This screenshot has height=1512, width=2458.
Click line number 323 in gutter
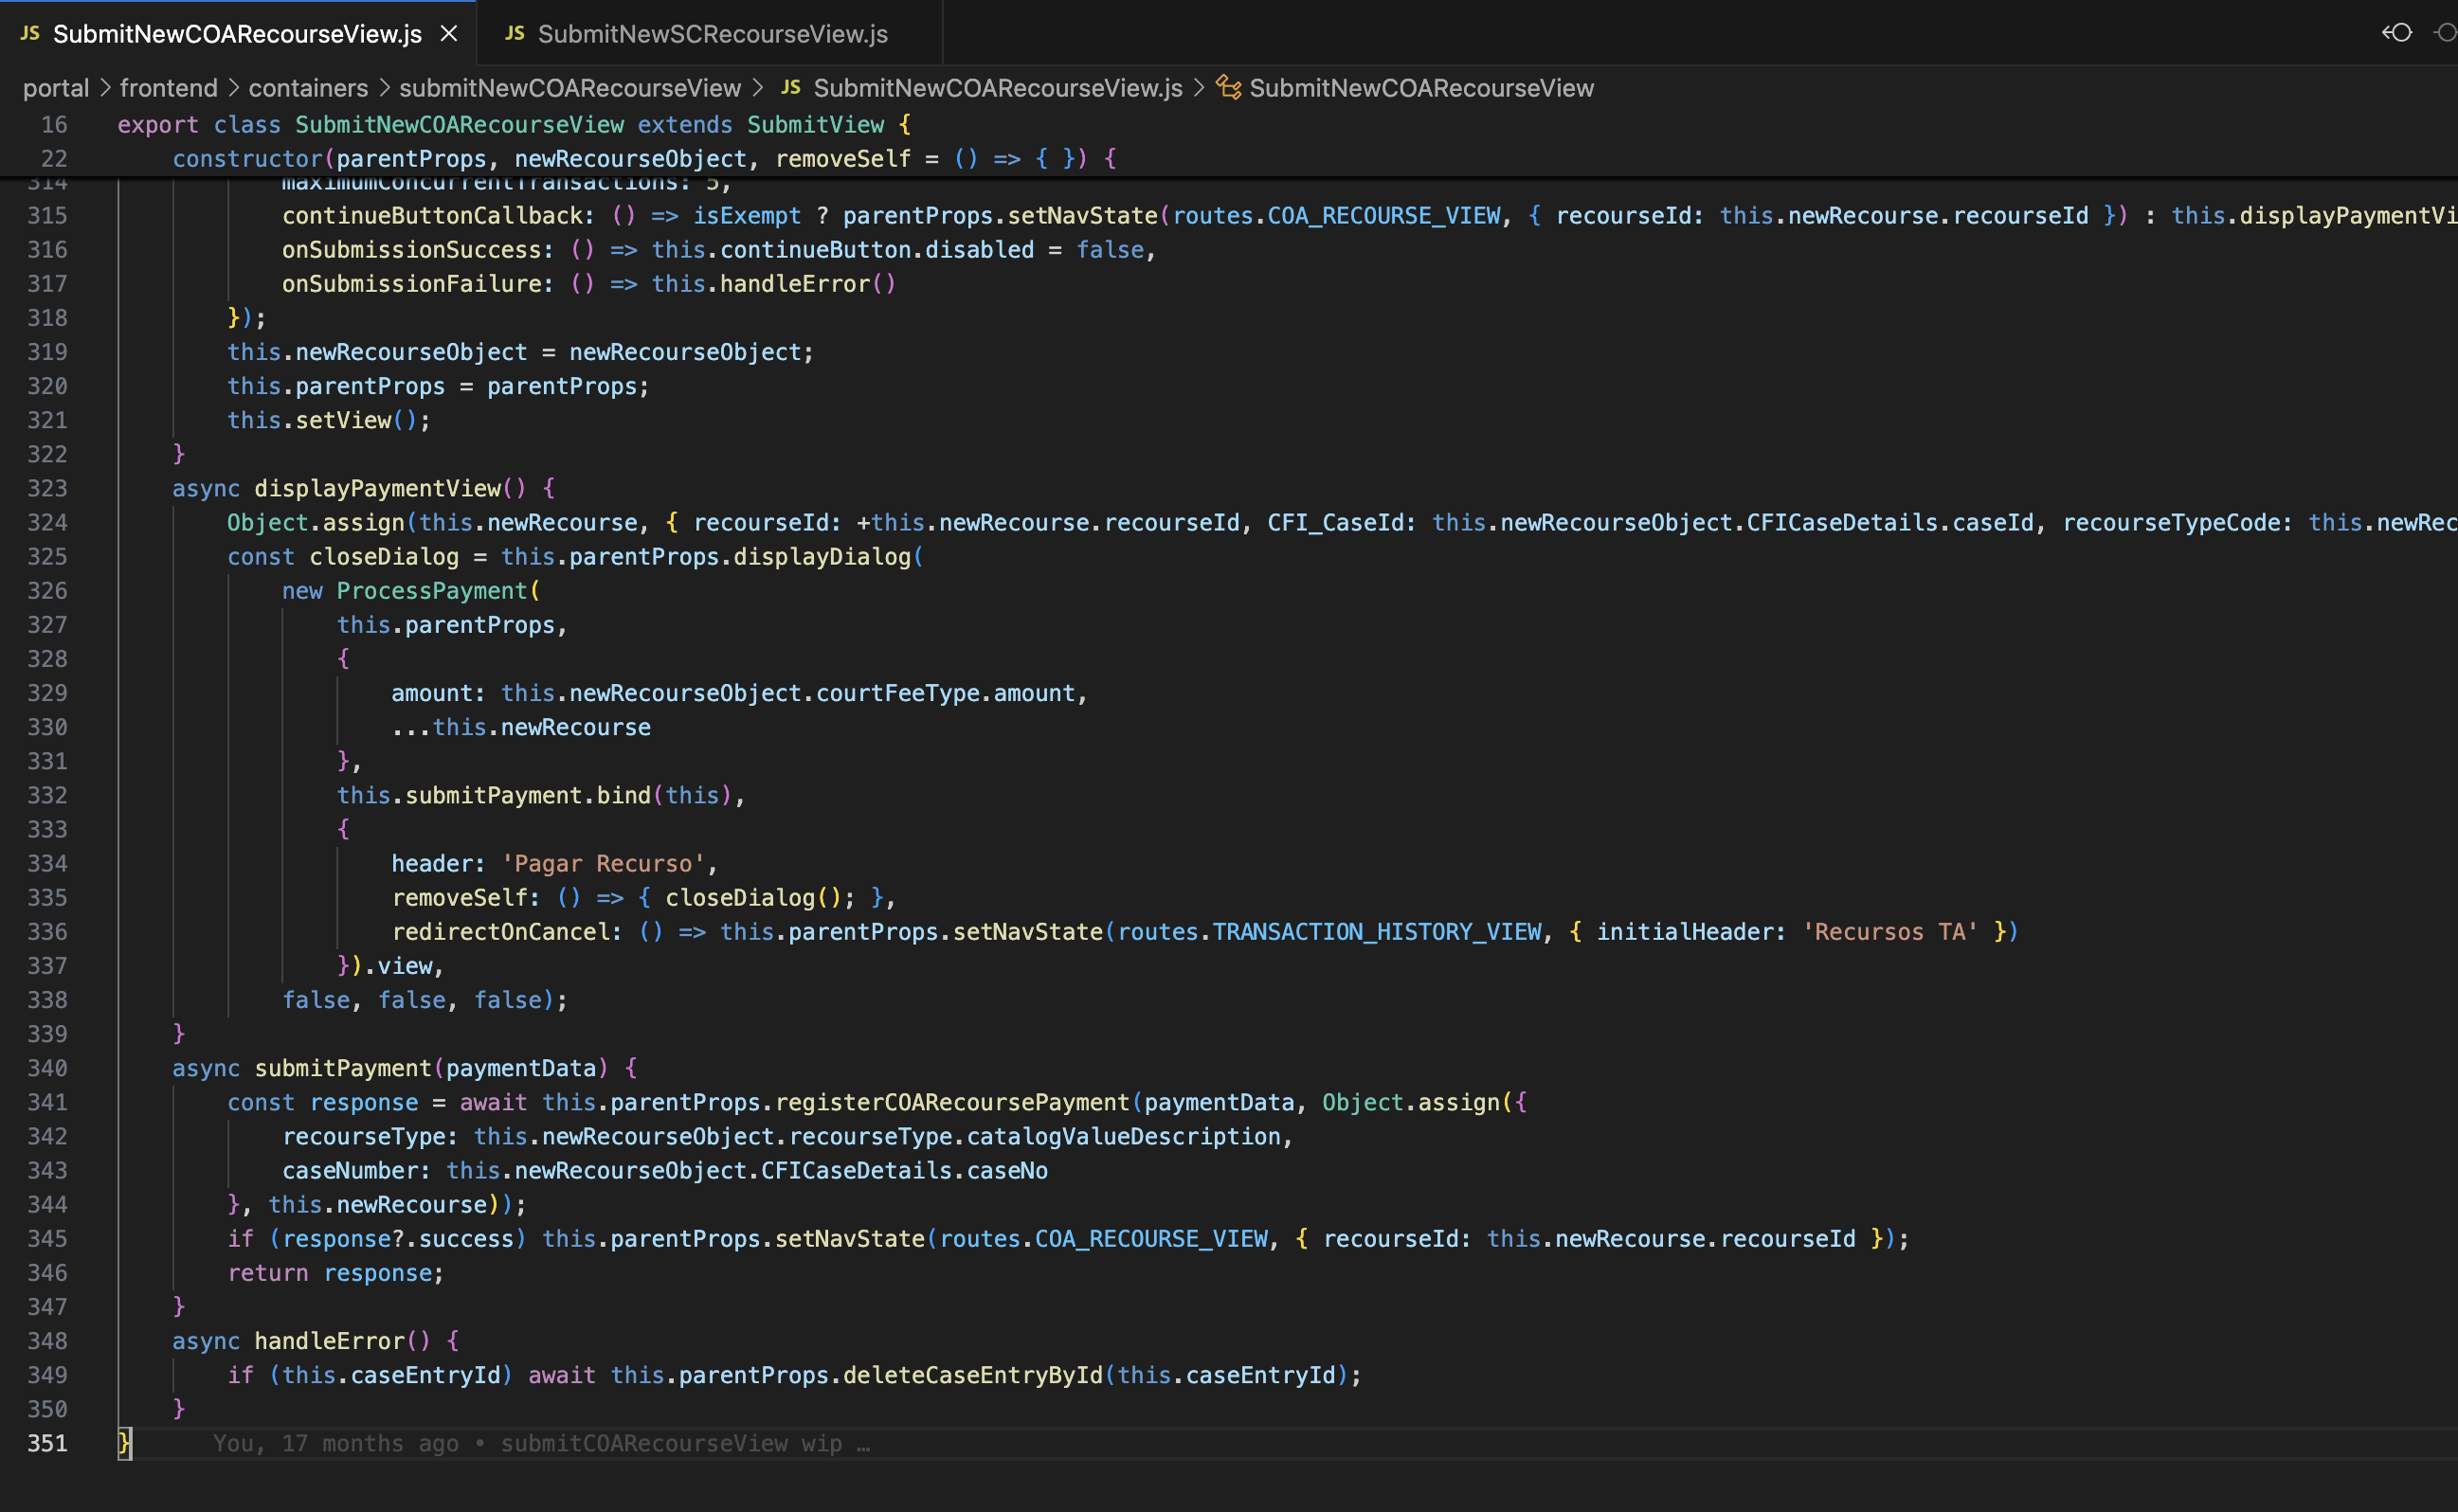click(x=47, y=488)
